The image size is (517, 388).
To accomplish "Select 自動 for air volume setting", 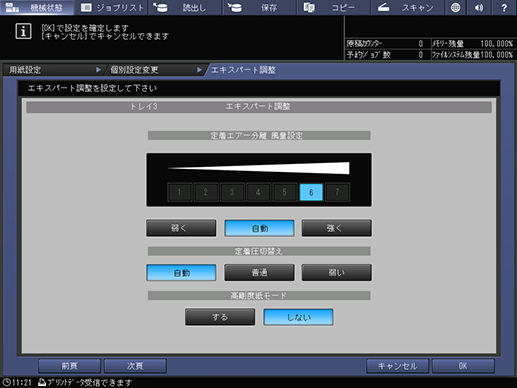I will [259, 228].
